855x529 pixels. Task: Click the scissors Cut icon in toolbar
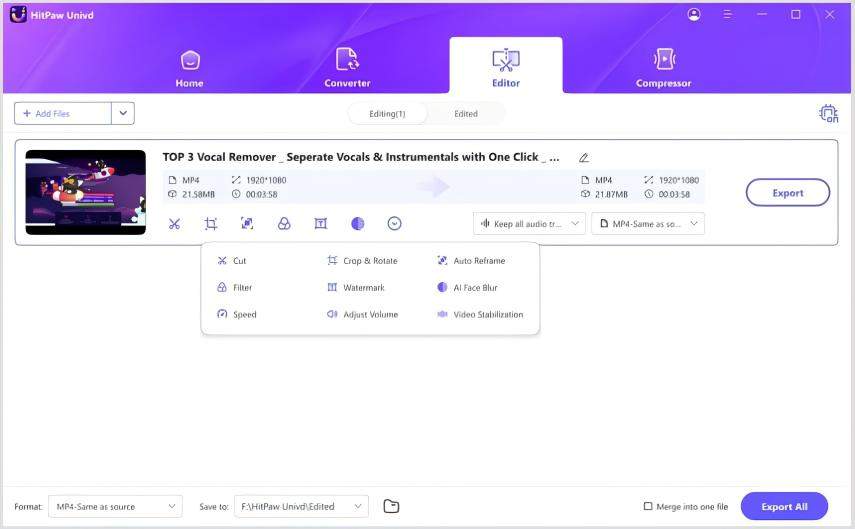174,224
